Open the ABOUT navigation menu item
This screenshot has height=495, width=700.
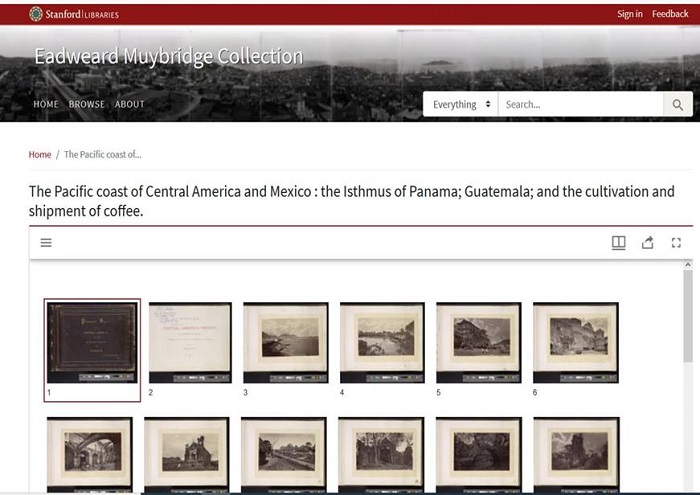point(129,105)
